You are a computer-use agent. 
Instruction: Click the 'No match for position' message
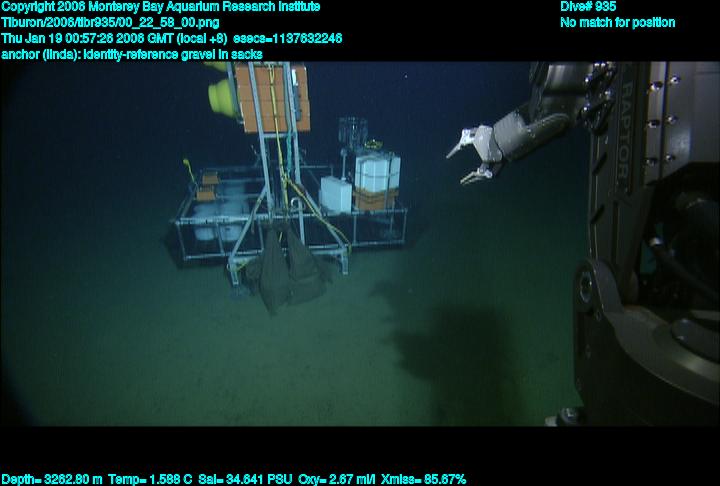618,23
